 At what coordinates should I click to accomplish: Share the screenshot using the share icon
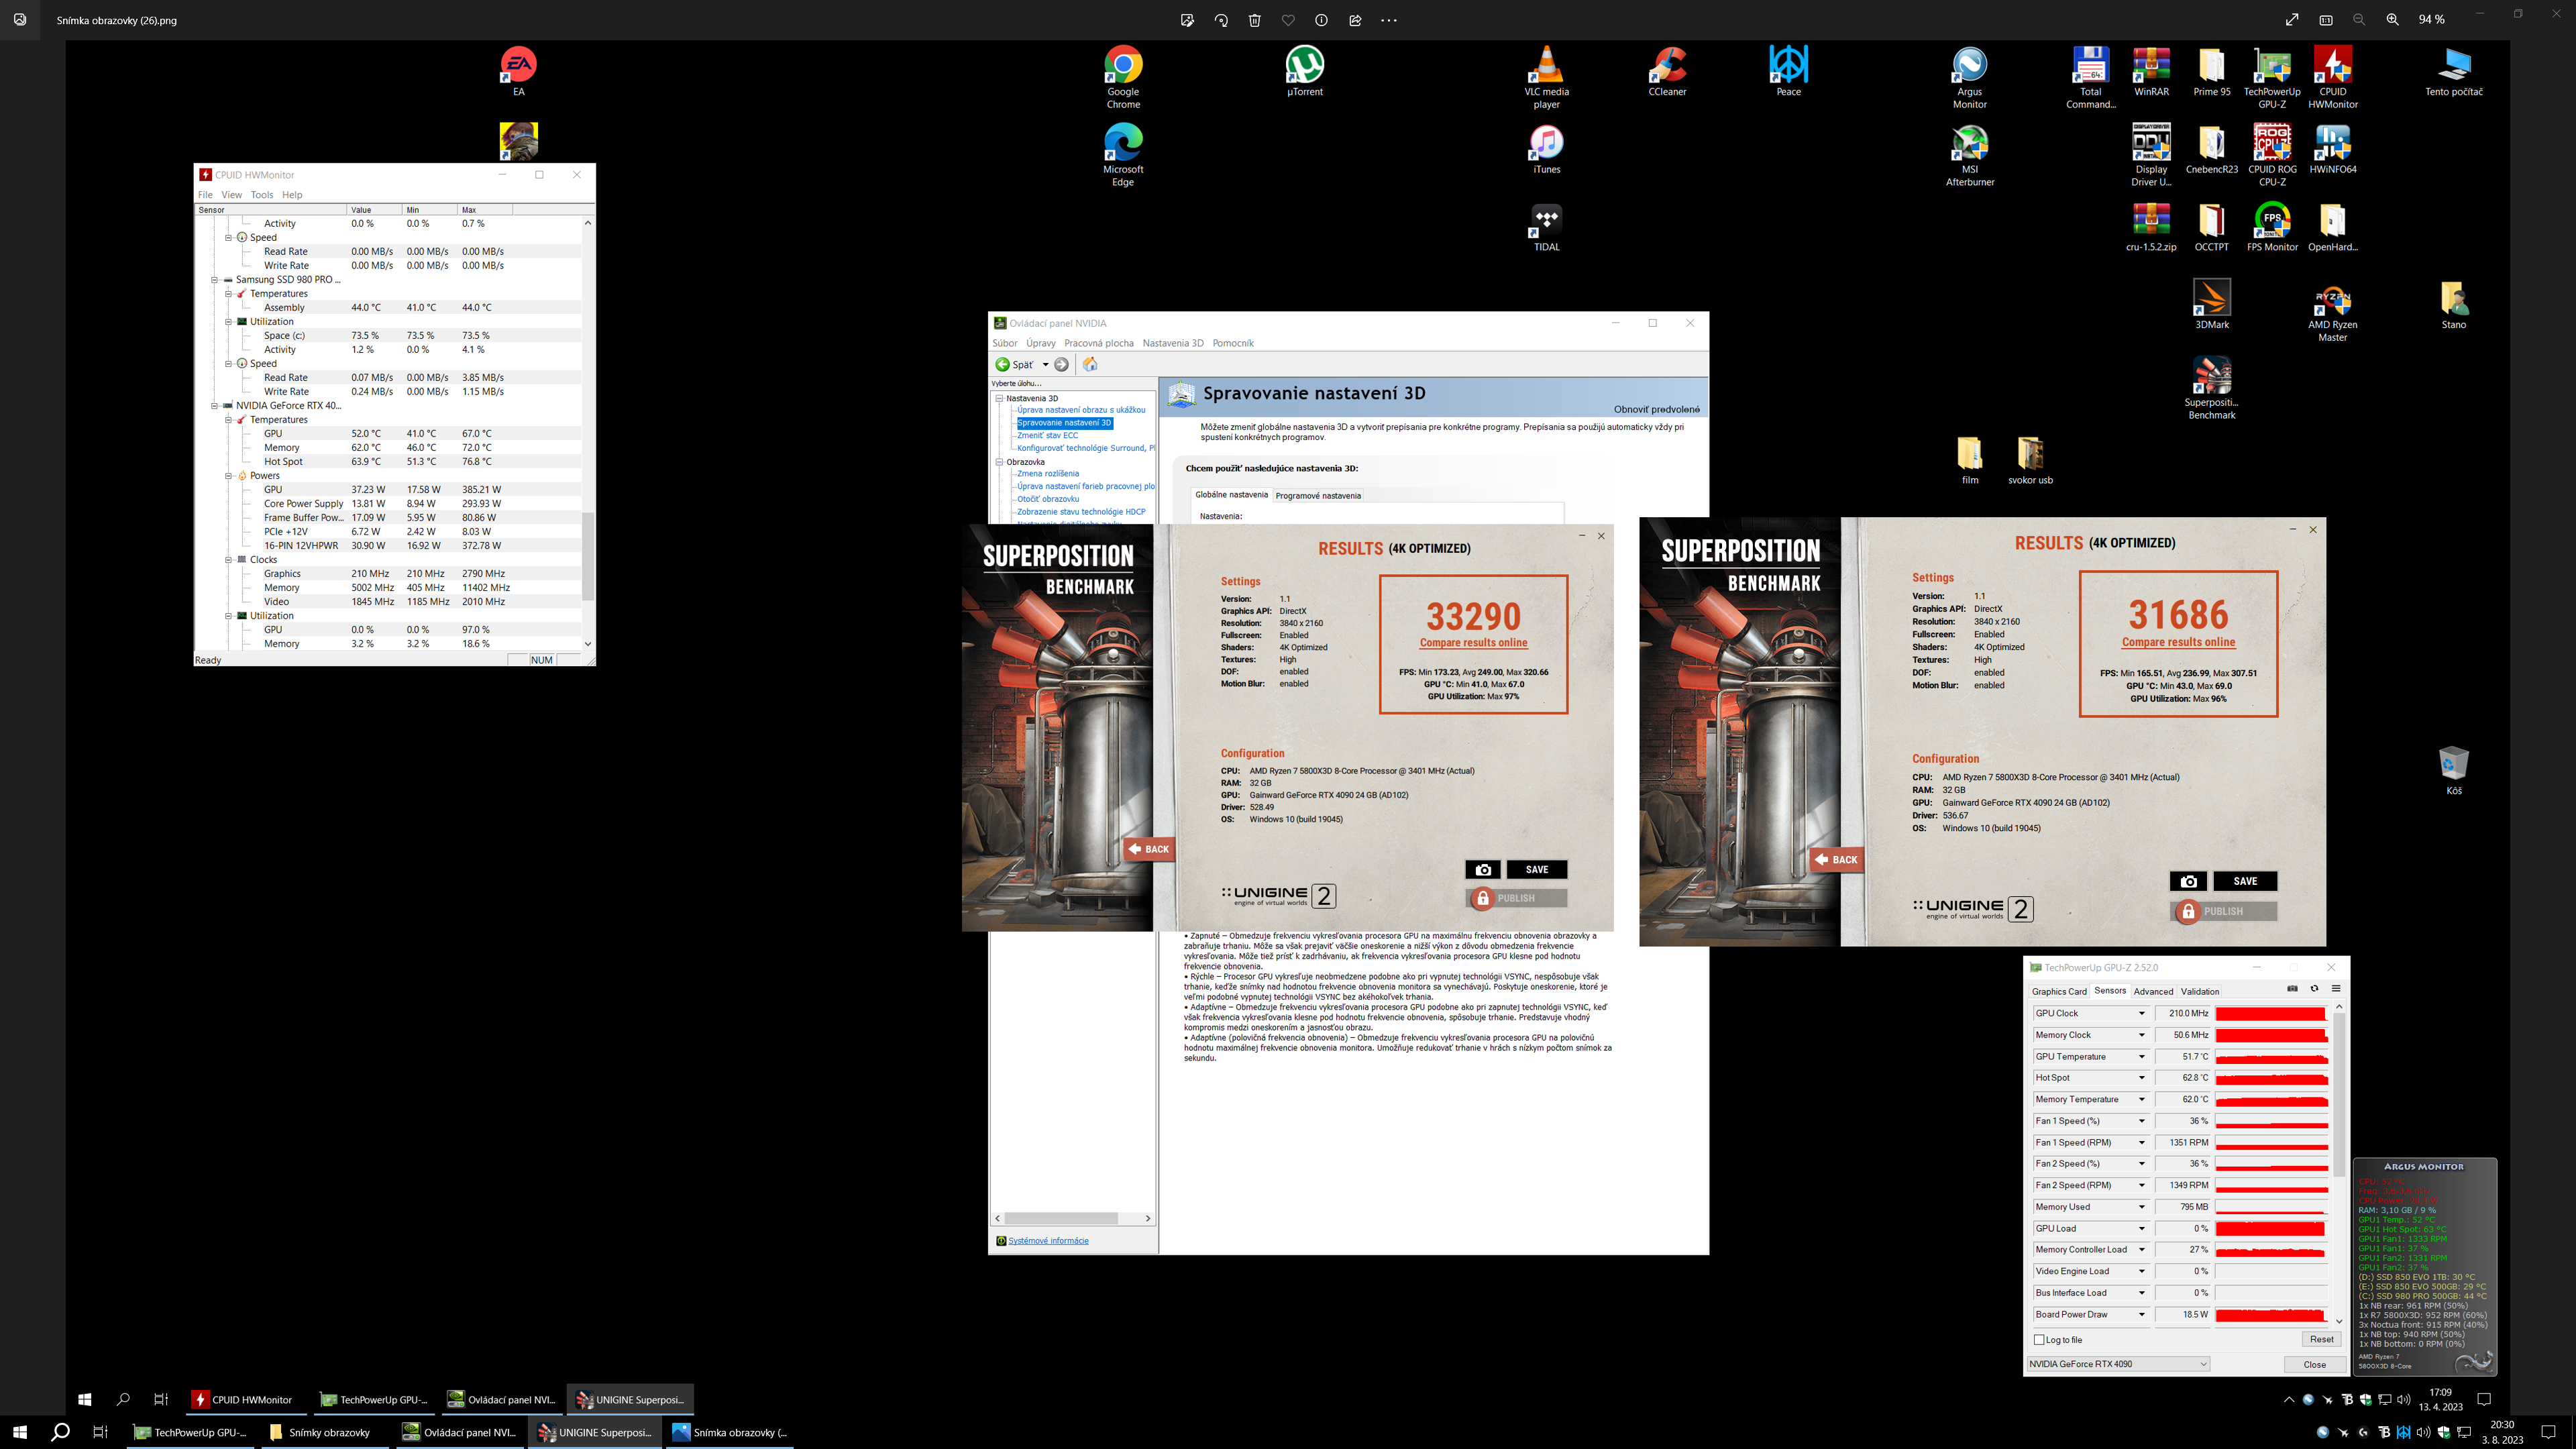point(1355,20)
